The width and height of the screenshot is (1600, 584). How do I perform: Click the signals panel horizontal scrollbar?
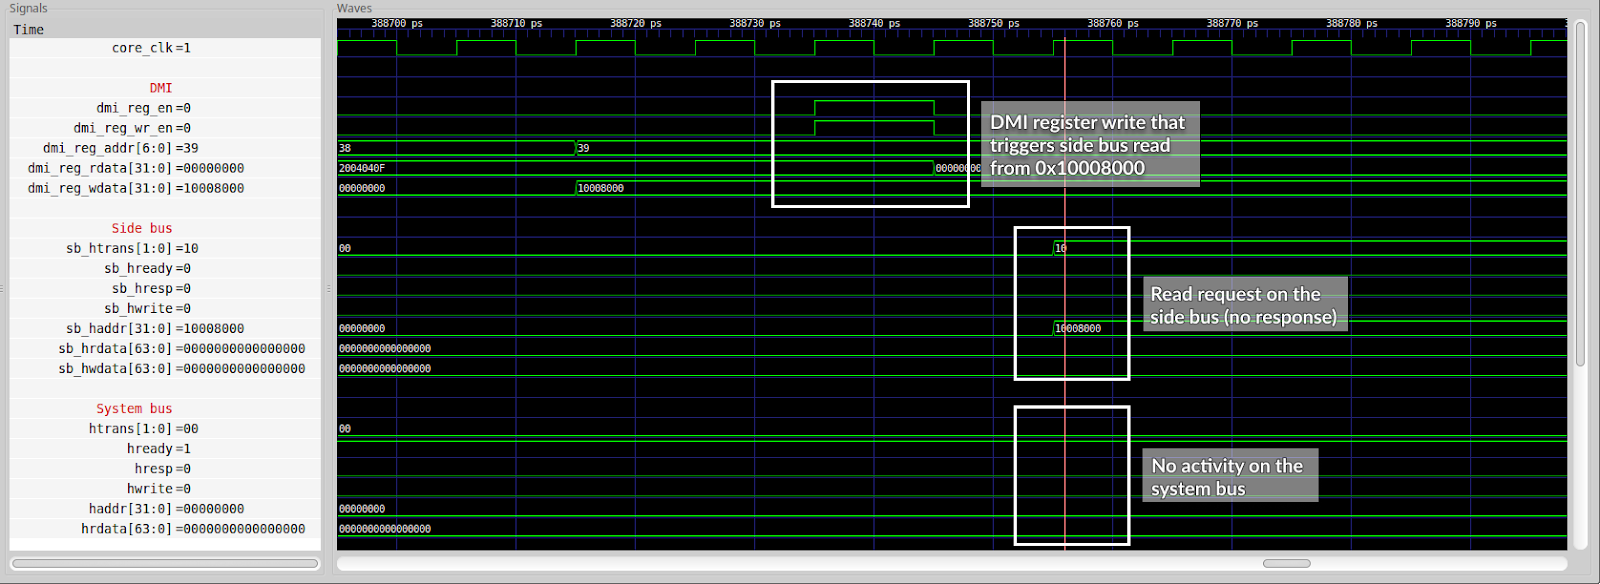click(x=165, y=563)
